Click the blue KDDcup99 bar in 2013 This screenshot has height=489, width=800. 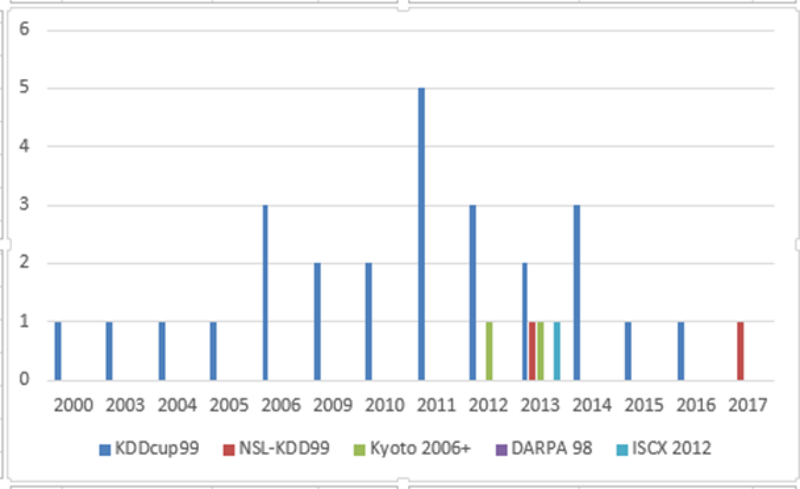[x=524, y=322]
